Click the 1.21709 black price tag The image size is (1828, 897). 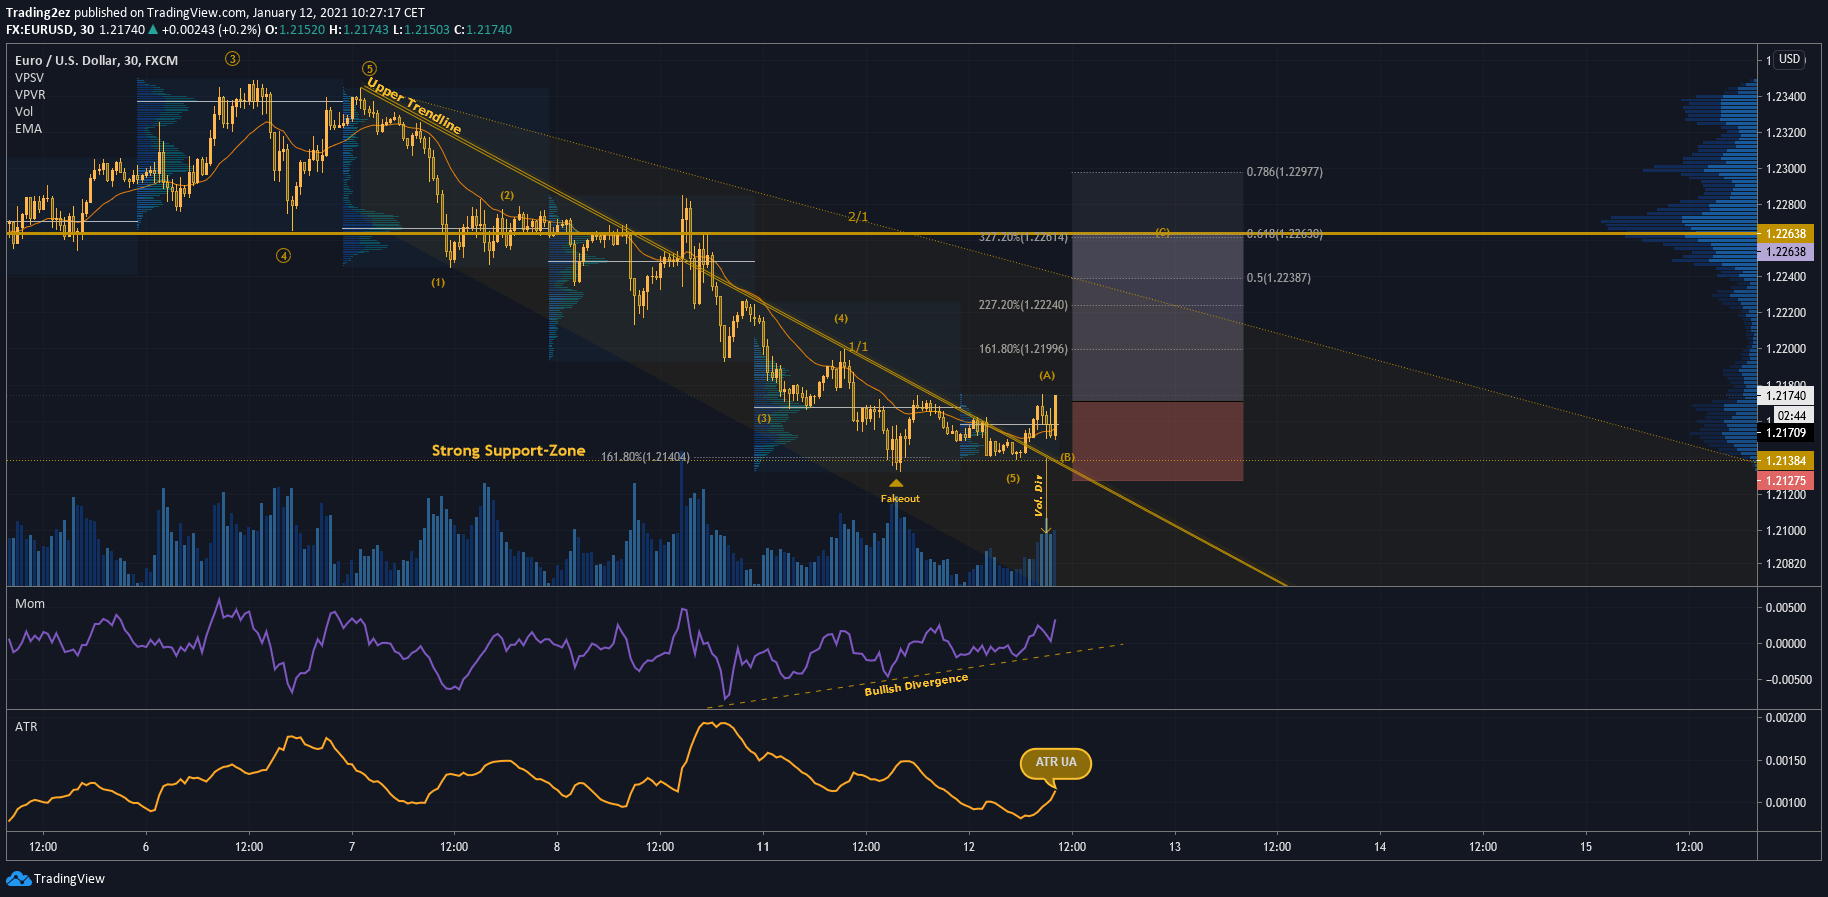tap(1785, 433)
